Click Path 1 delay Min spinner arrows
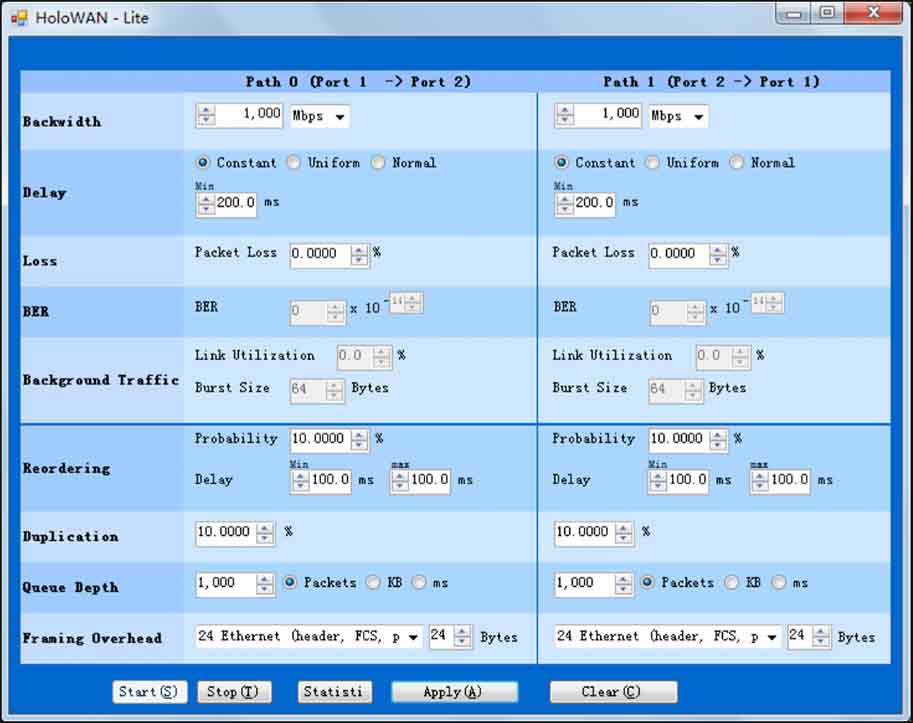 click(565, 204)
